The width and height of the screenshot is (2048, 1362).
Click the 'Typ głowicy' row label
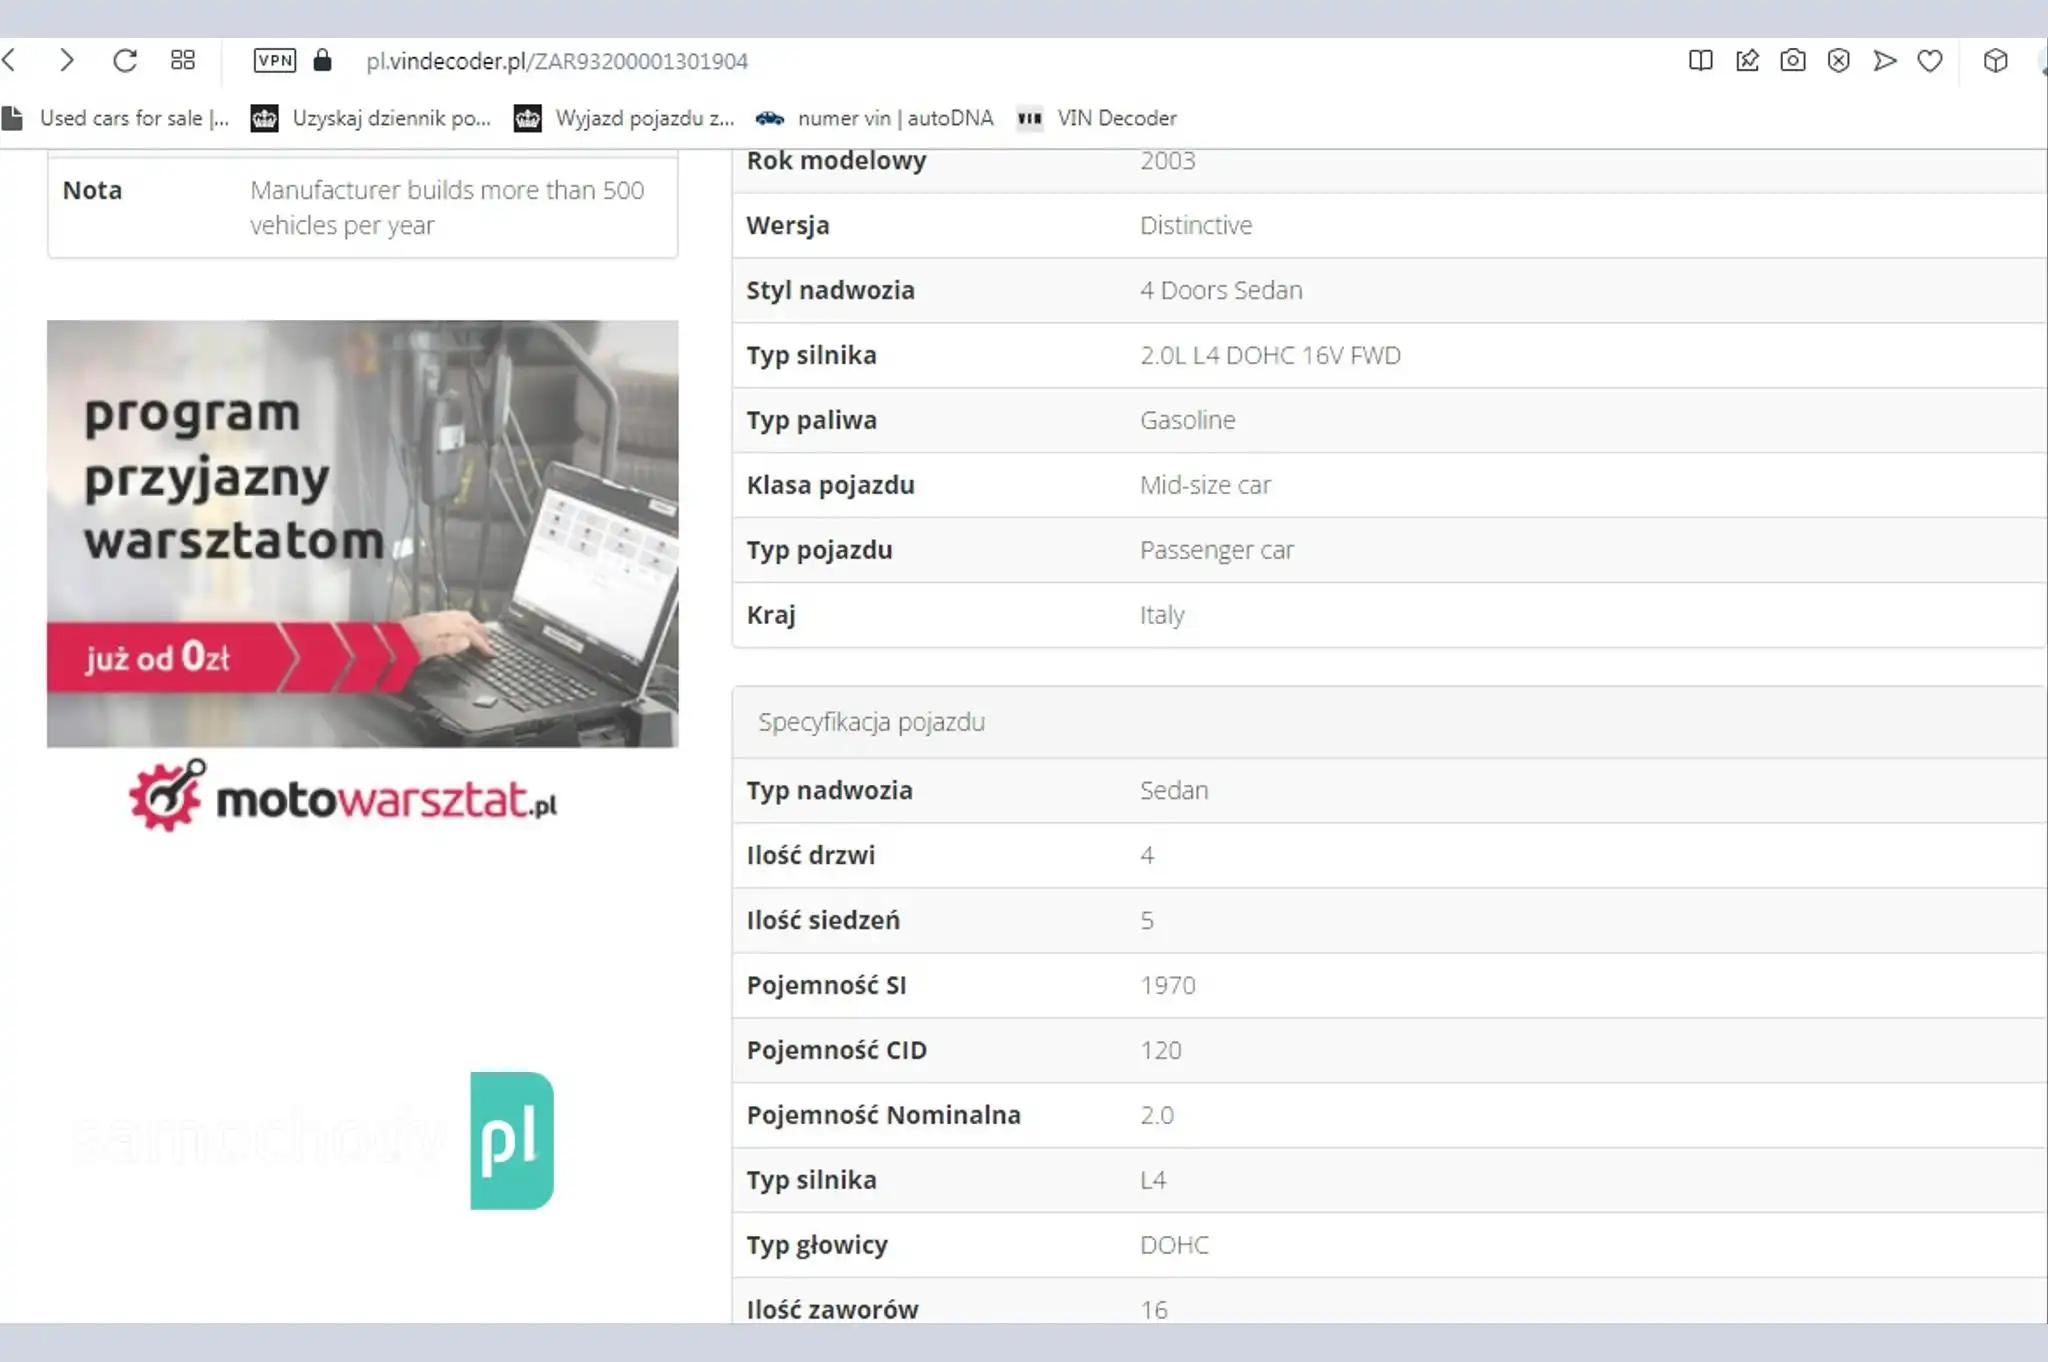coord(817,1245)
